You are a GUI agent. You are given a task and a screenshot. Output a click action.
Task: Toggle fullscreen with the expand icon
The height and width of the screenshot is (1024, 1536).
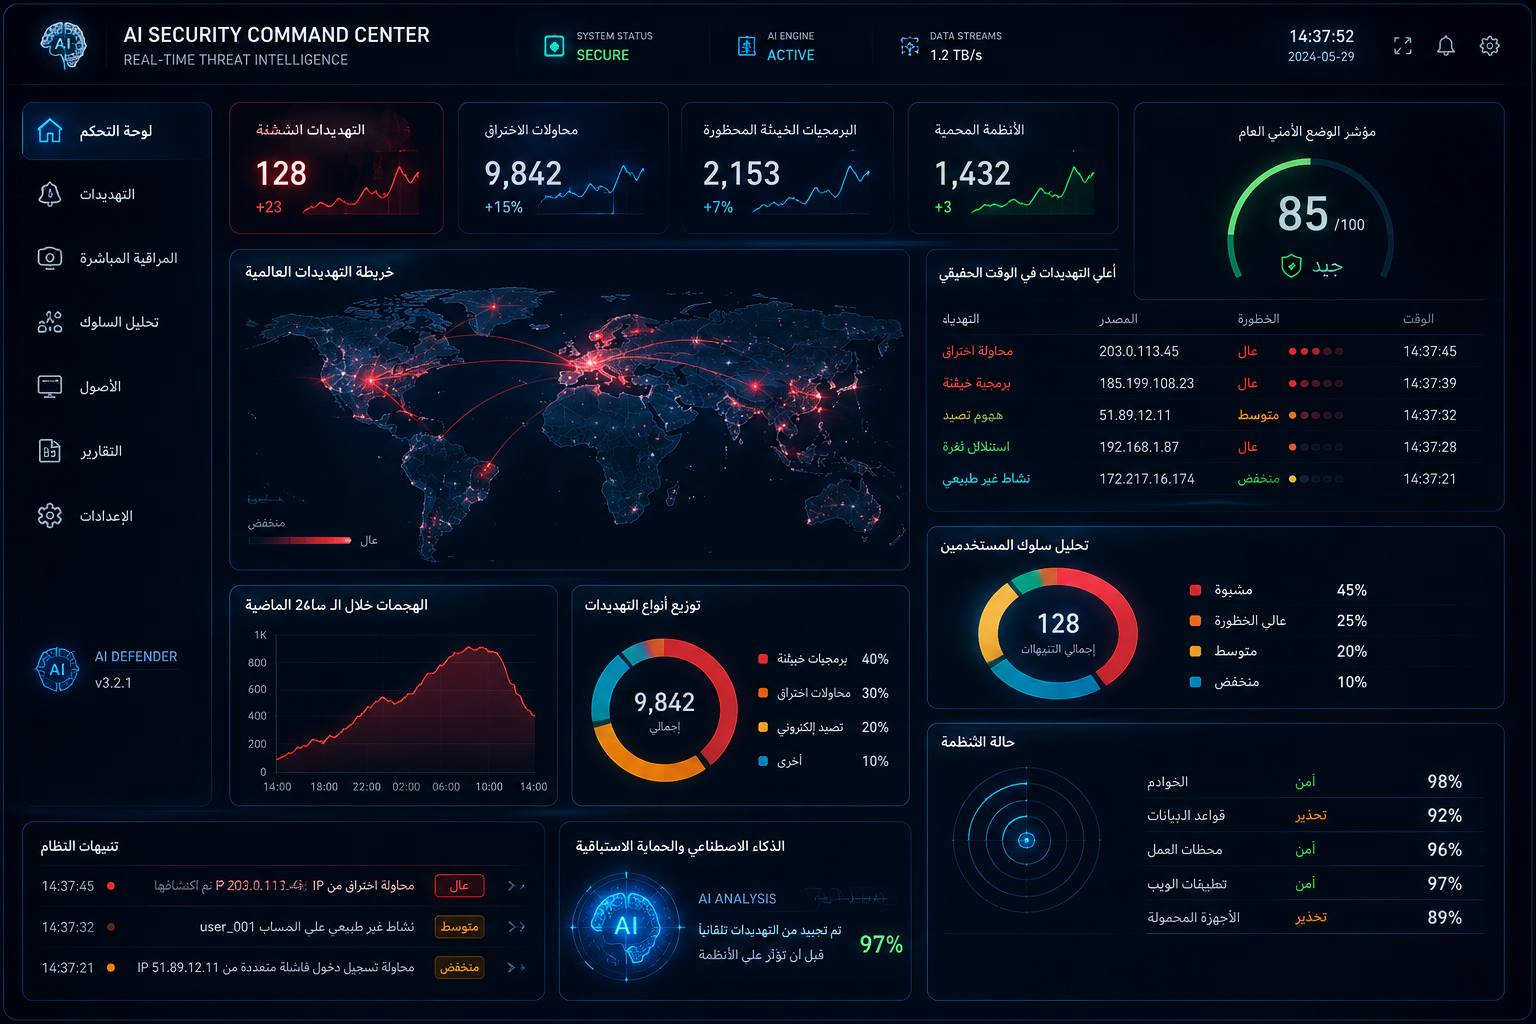[x=1403, y=46]
